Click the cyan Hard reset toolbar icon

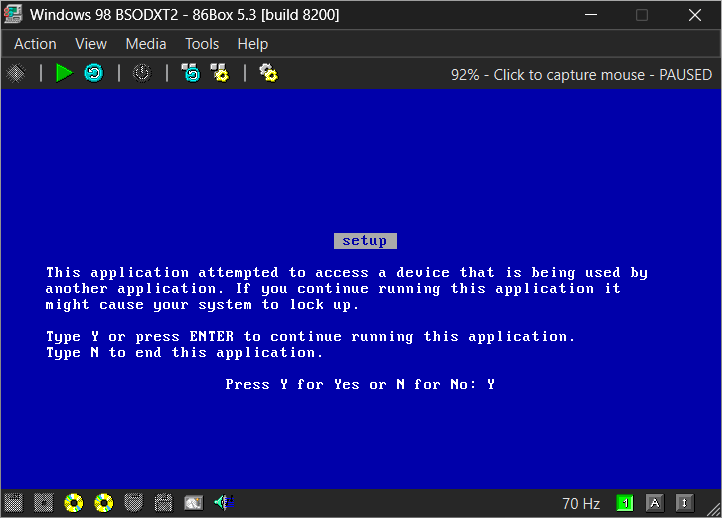click(94, 73)
